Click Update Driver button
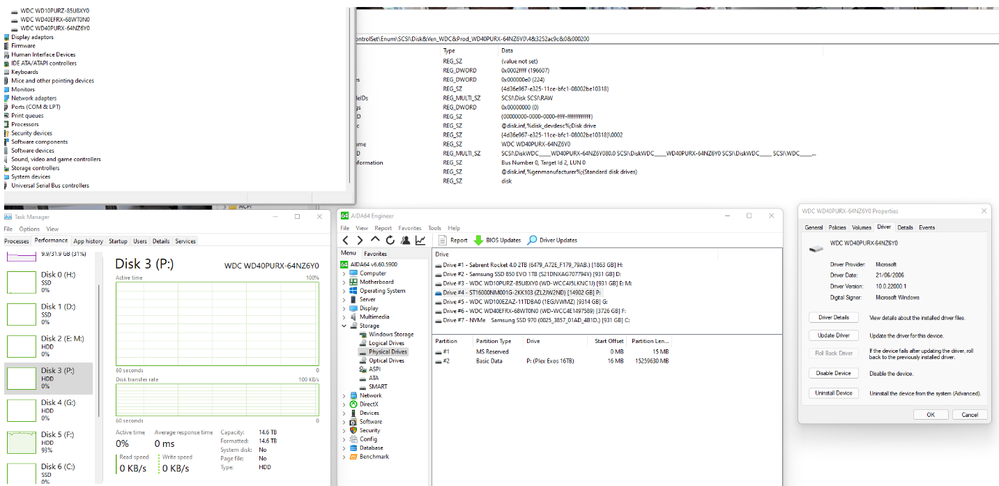 tap(833, 335)
